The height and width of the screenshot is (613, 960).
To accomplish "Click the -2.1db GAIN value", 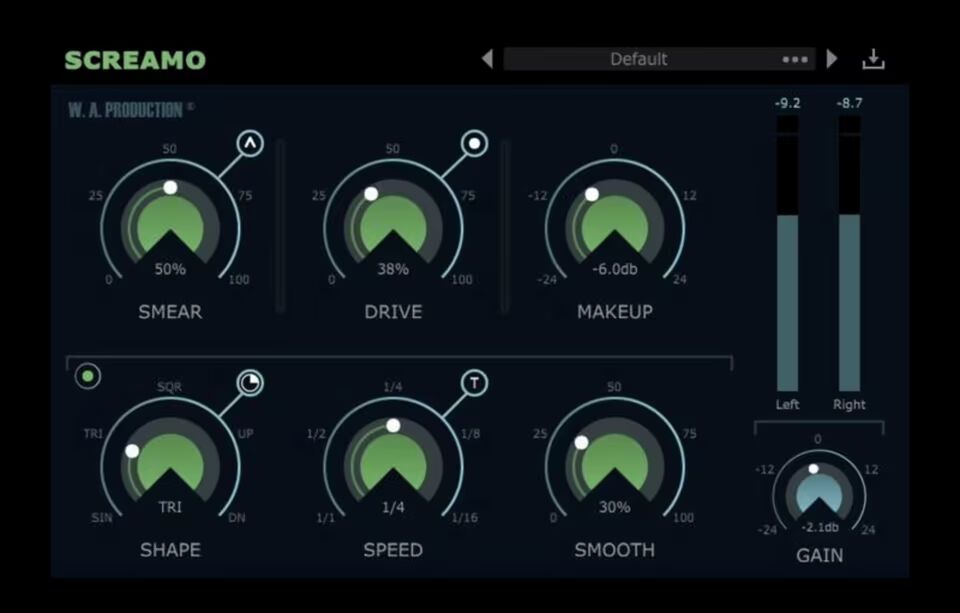I will coord(820,527).
